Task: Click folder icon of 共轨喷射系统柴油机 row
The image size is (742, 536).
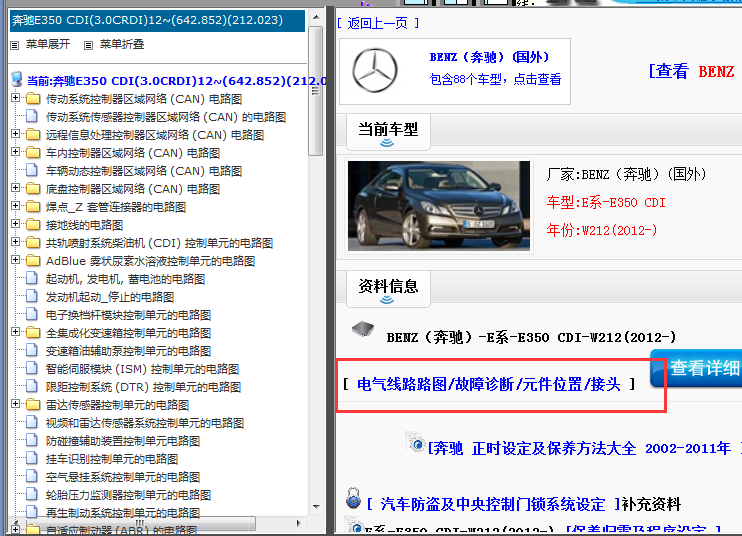Action: (x=33, y=243)
